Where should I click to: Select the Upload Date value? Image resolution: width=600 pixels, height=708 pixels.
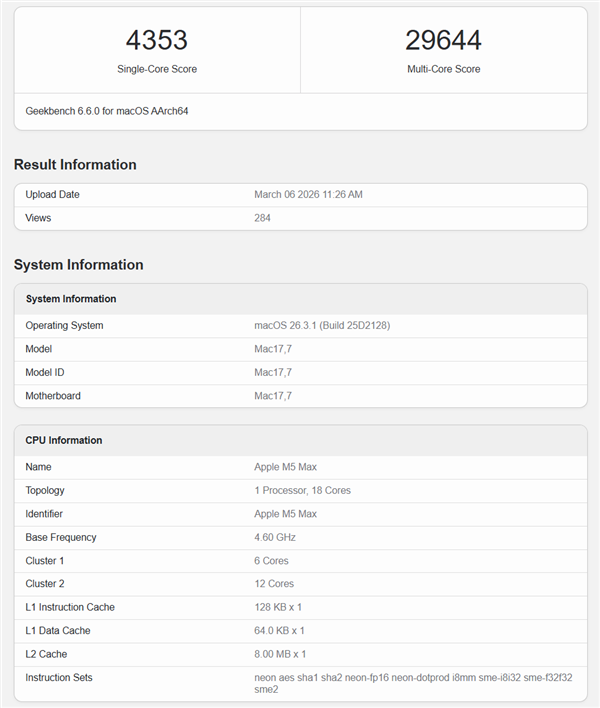coord(308,194)
